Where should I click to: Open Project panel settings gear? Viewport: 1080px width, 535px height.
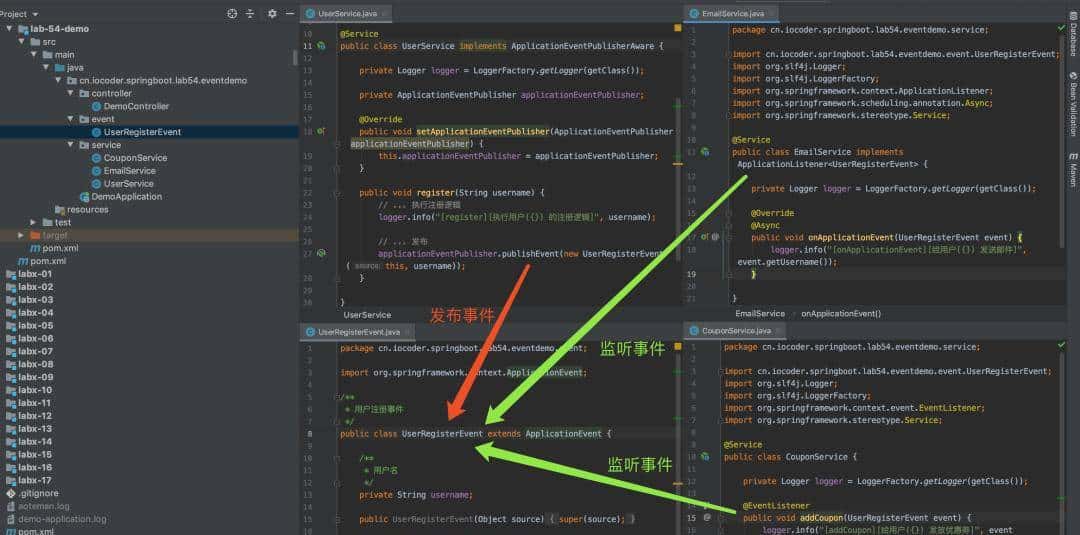tap(272, 14)
